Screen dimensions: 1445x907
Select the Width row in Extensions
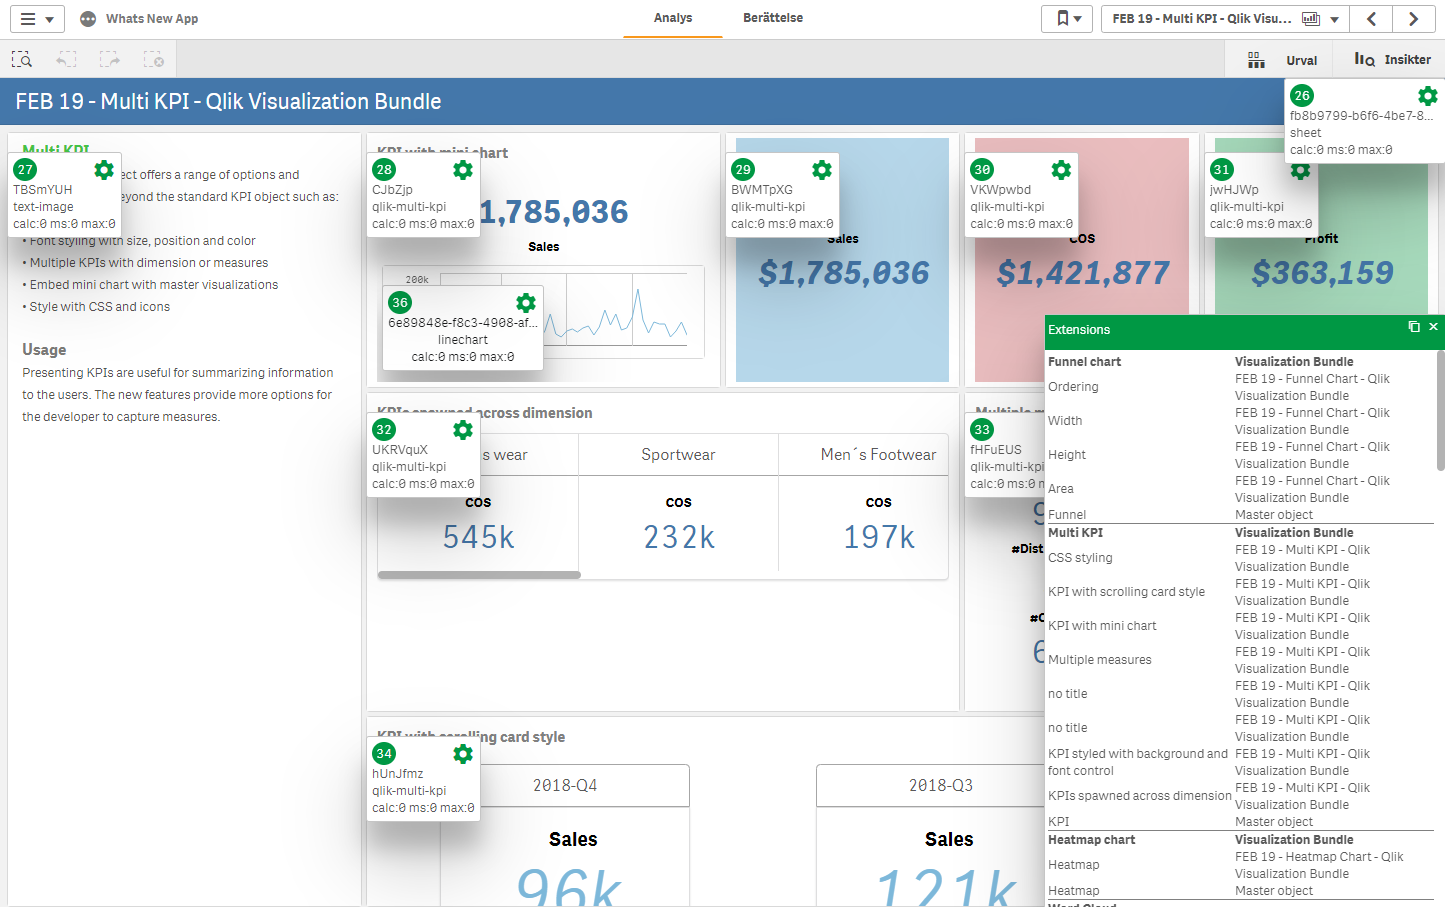click(1240, 421)
